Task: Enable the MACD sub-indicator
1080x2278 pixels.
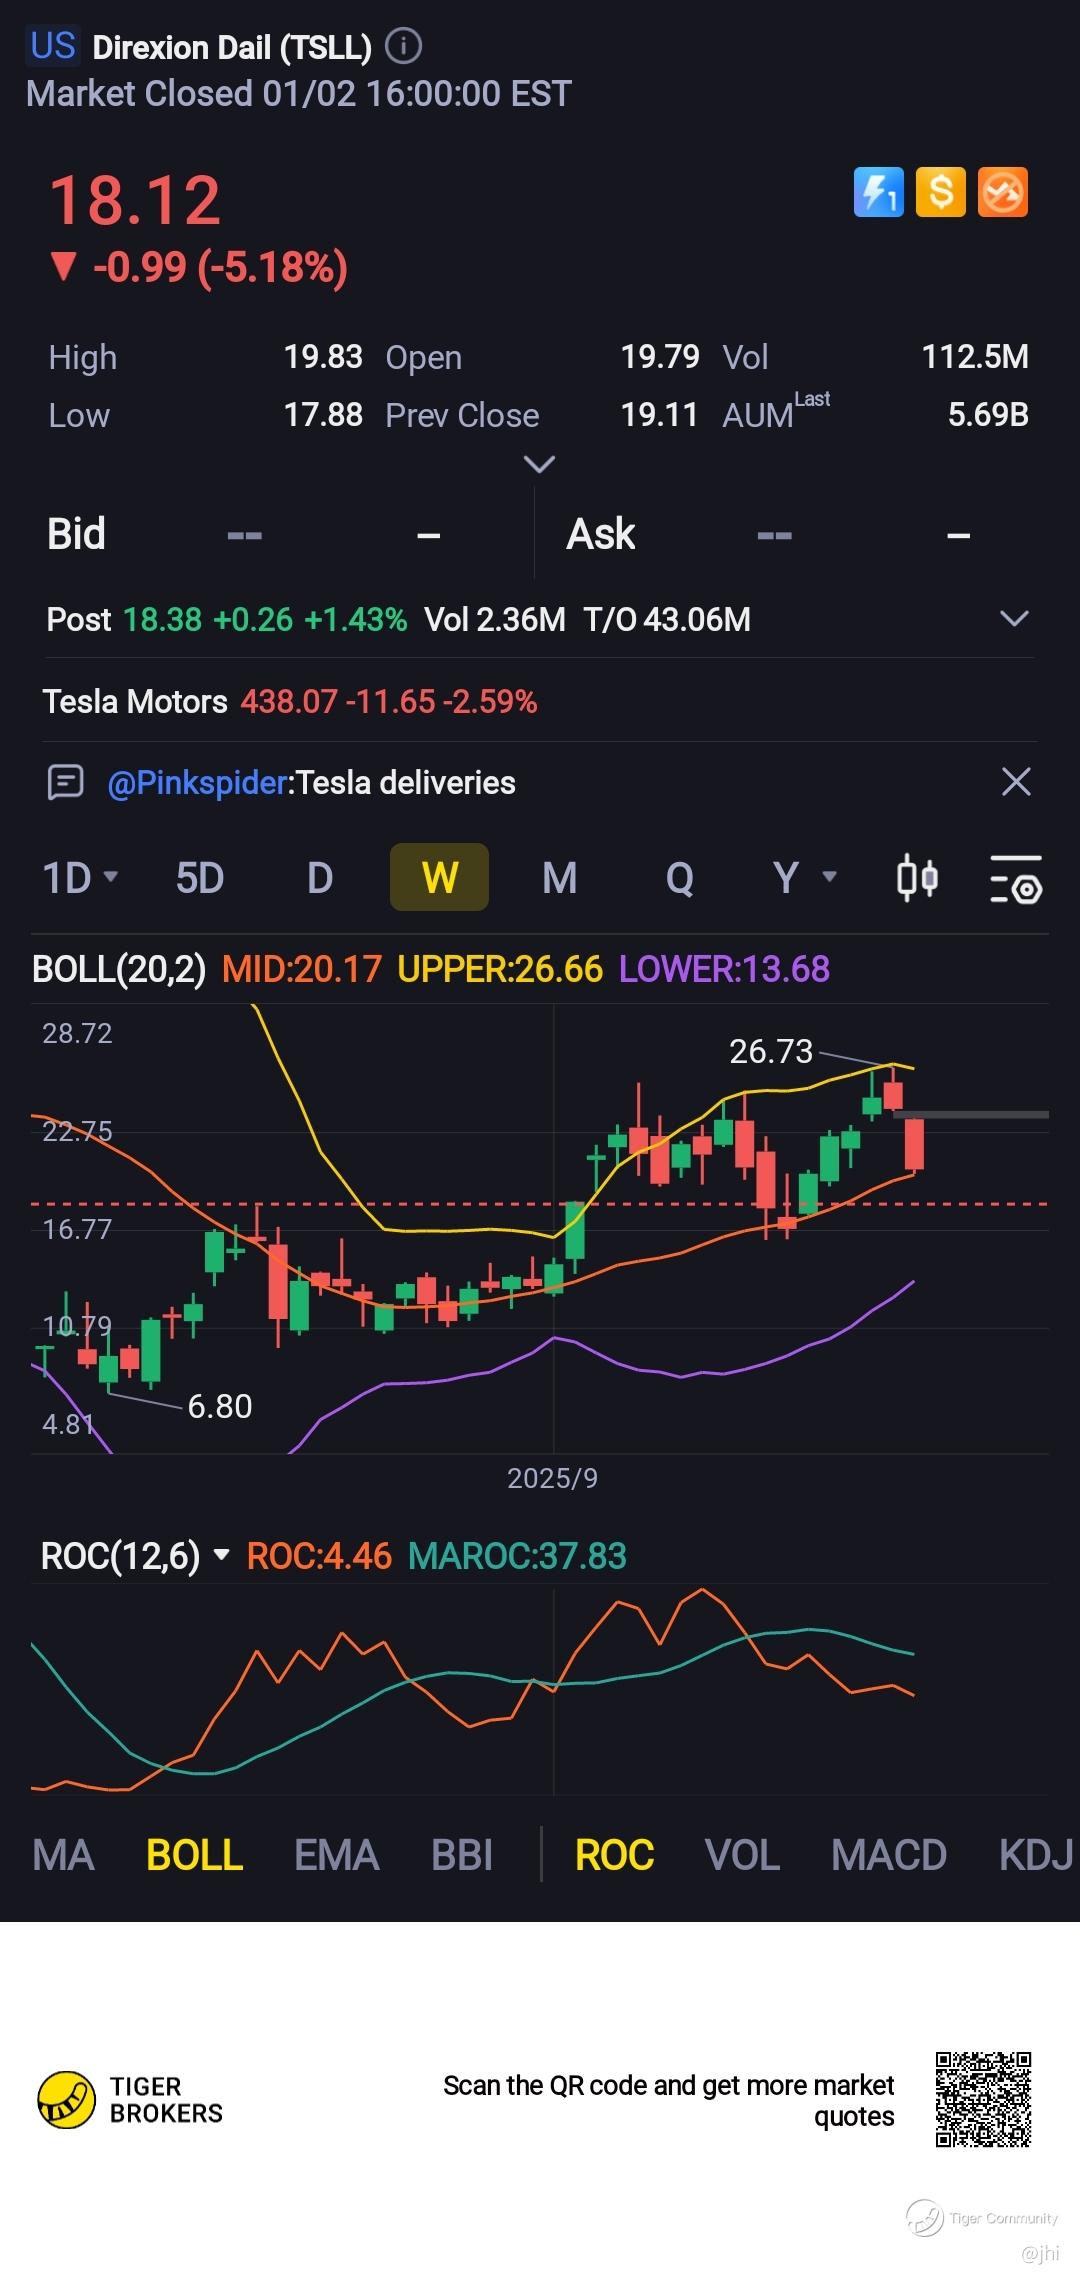Action: coord(889,1855)
